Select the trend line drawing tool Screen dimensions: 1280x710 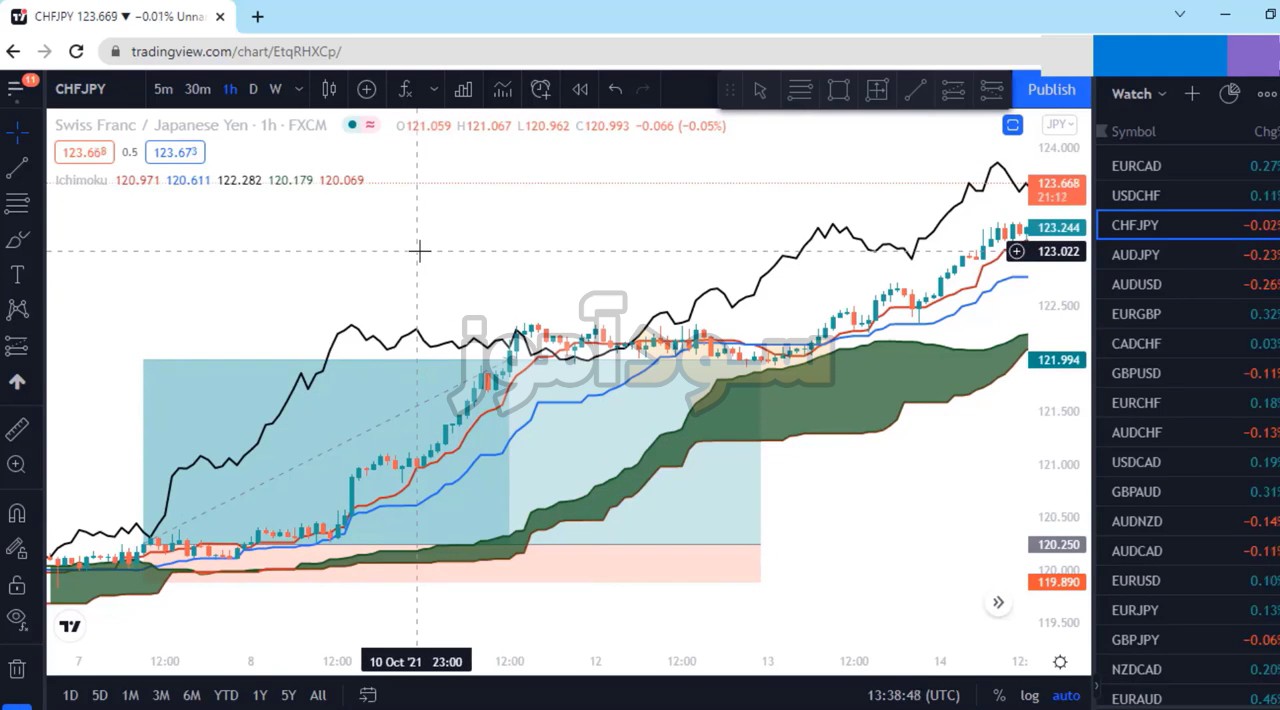17,168
